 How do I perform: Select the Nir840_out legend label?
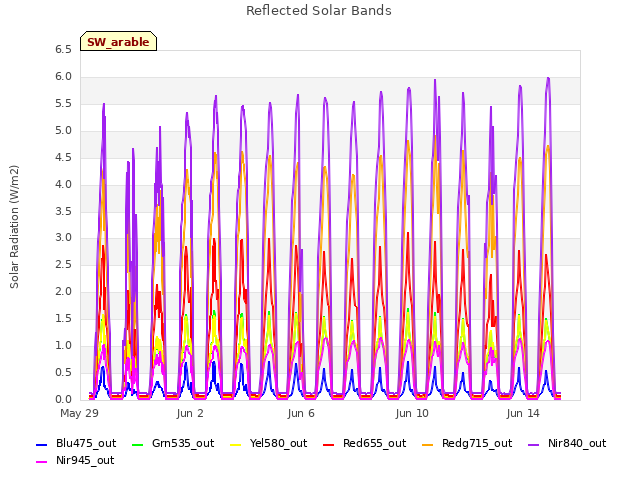coord(577,443)
